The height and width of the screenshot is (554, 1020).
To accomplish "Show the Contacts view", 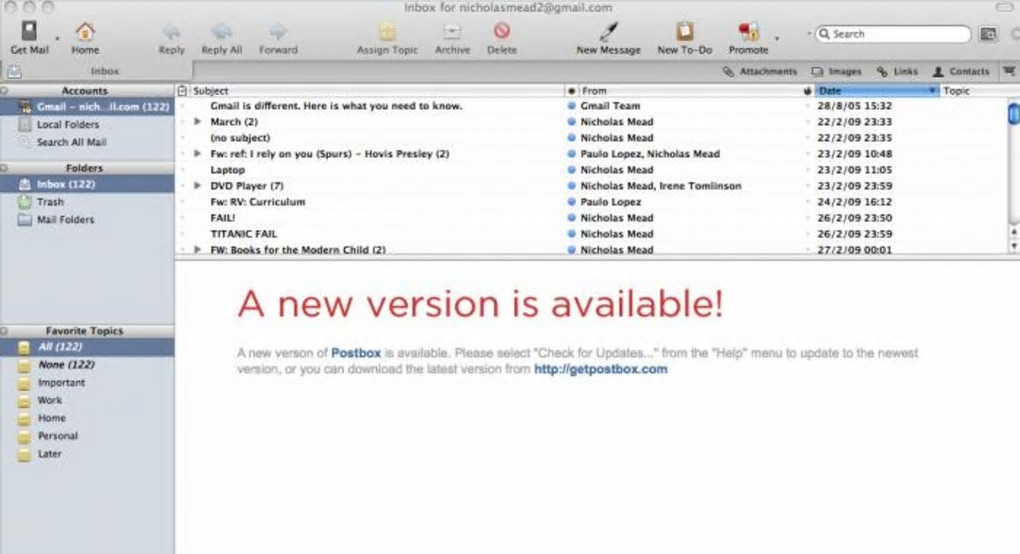I will point(961,72).
